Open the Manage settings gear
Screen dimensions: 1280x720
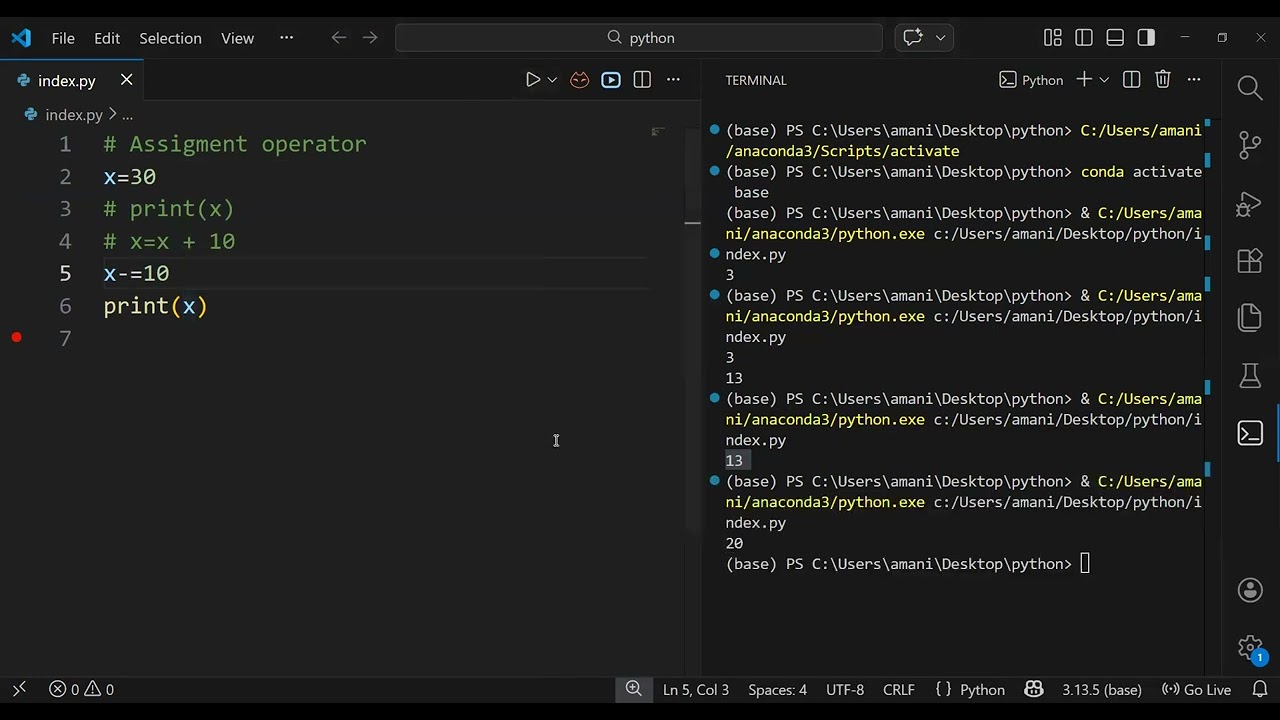pos(1250,648)
